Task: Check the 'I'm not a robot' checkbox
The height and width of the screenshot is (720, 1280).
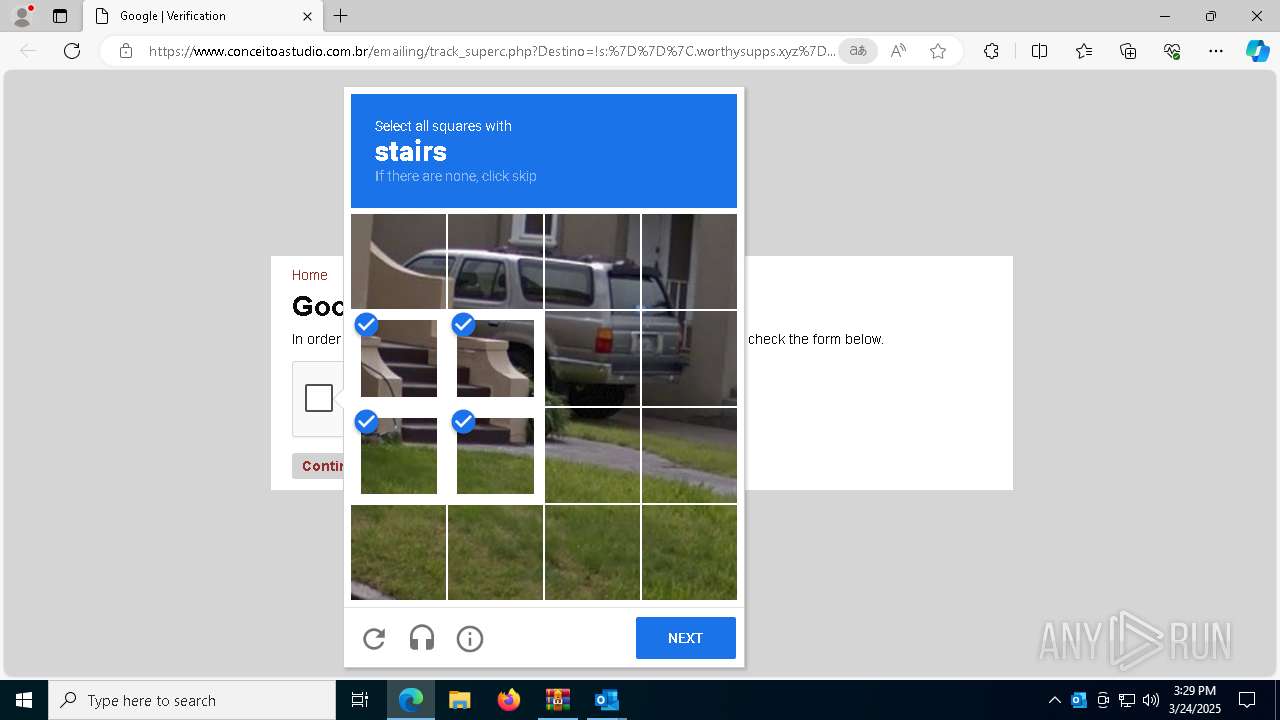Action: [319, 398]
